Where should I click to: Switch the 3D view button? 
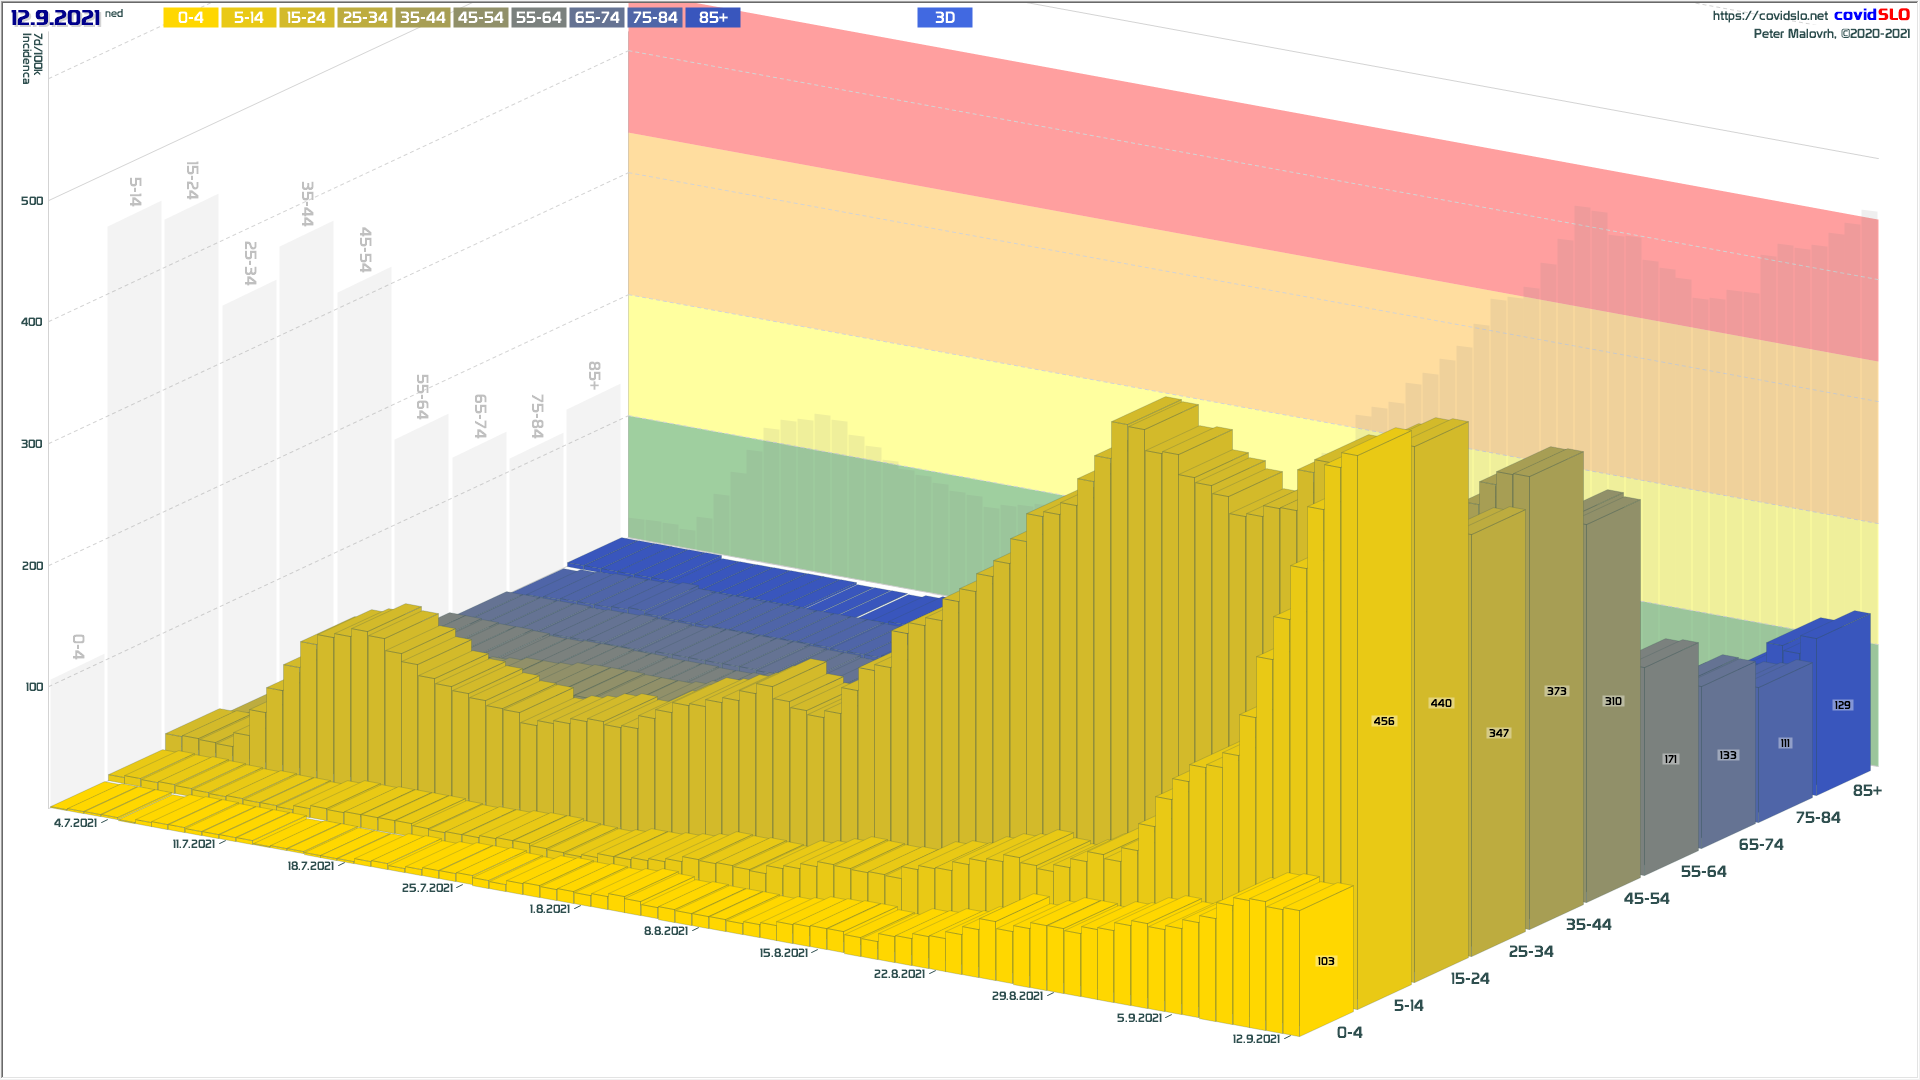point(944,18)
